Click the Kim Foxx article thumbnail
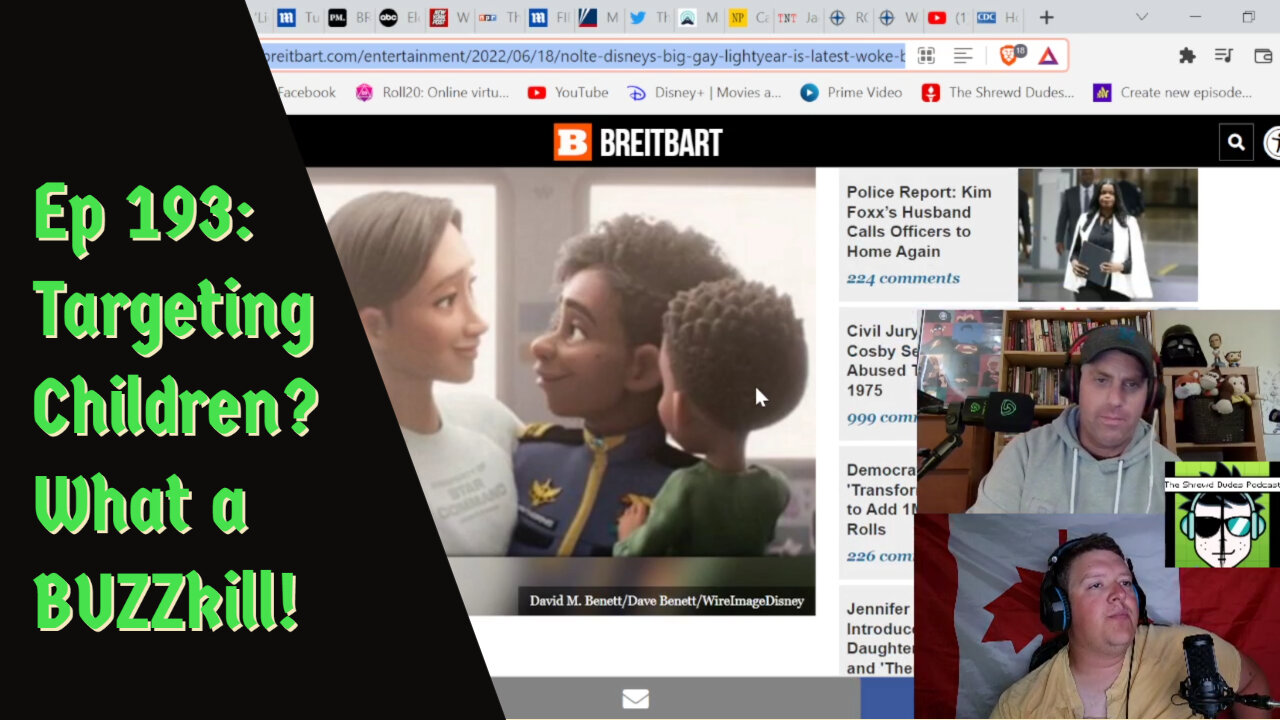Image resolution: width=1280 pixels, height=720 pixels. click(x=1107, y=235)
